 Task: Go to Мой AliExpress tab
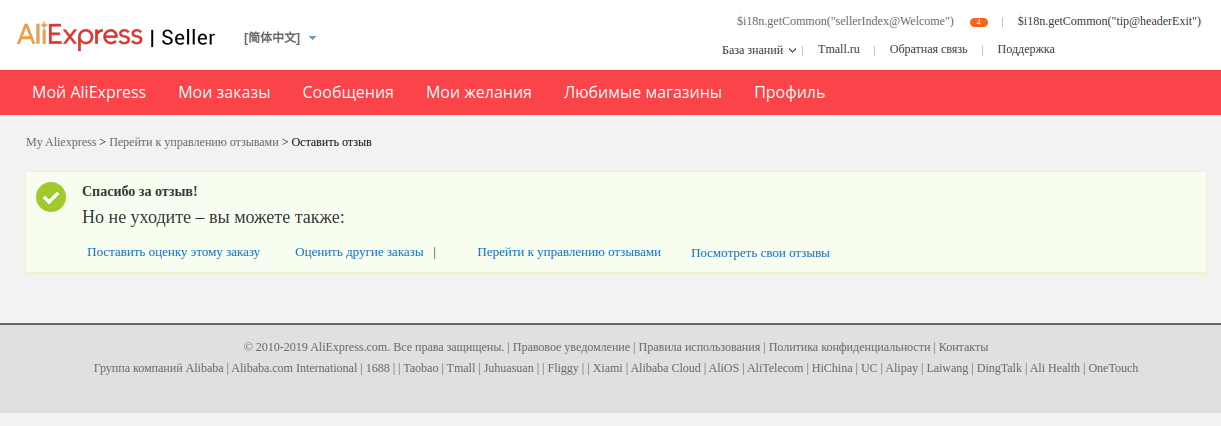pyautogui.click(x=89, y=92)
